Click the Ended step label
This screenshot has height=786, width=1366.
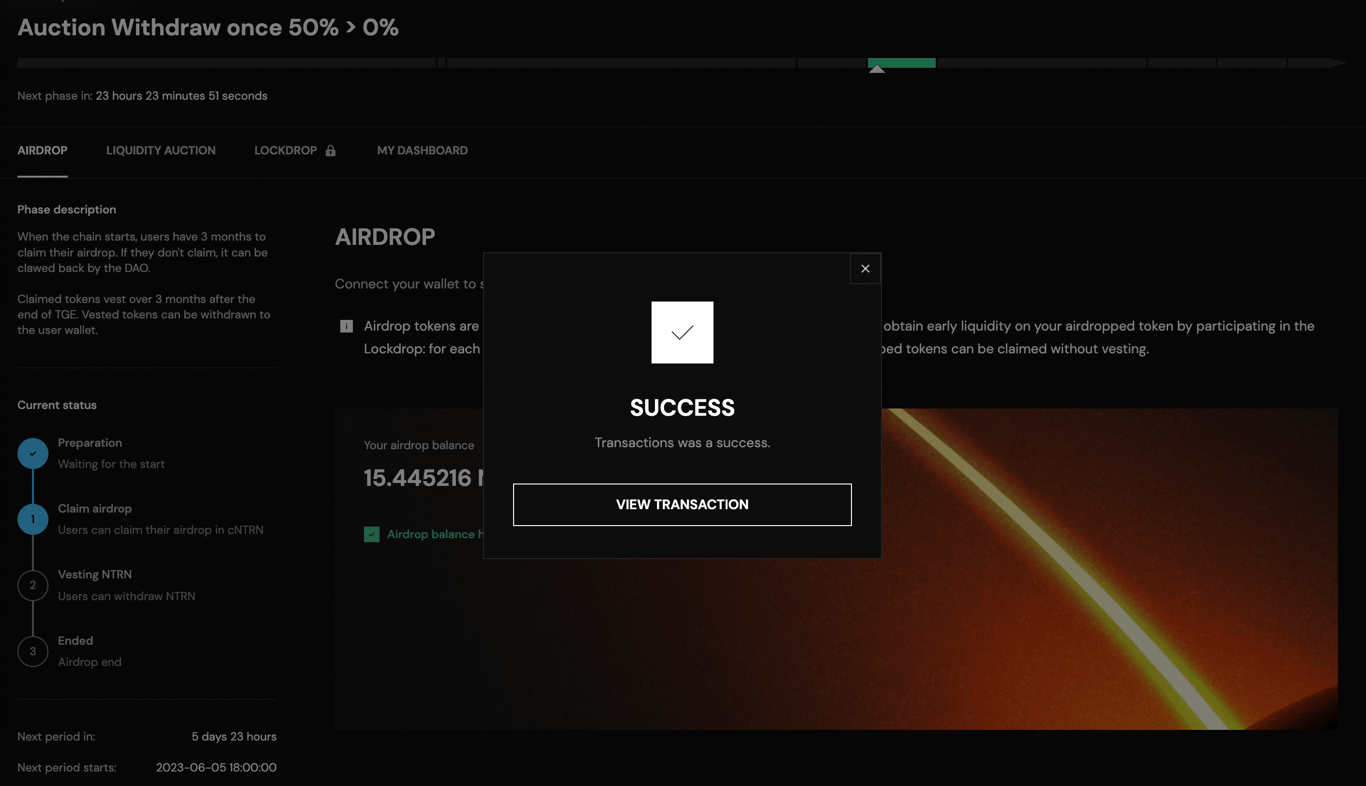(75, 641)
